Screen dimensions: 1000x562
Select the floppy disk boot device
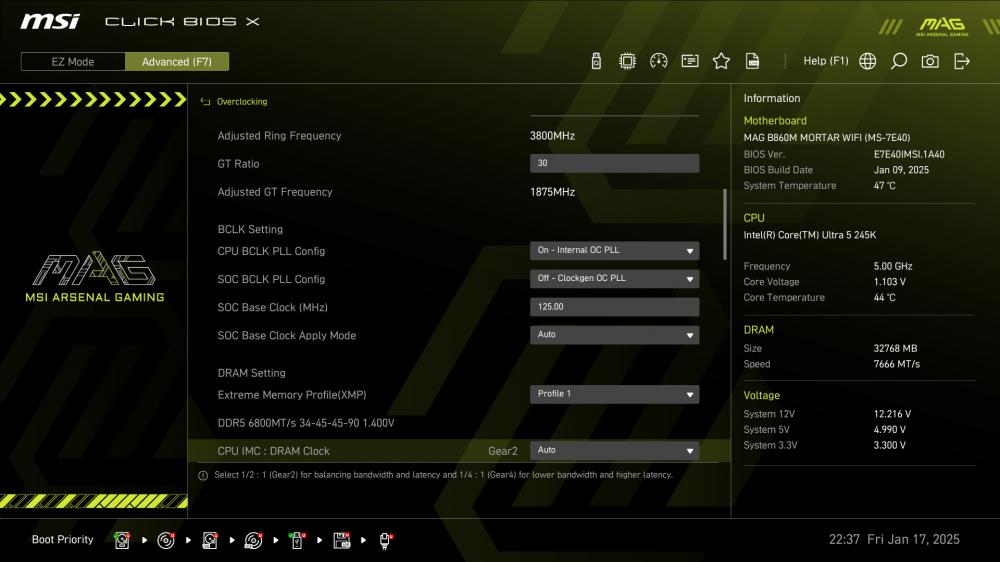point(342,540)
